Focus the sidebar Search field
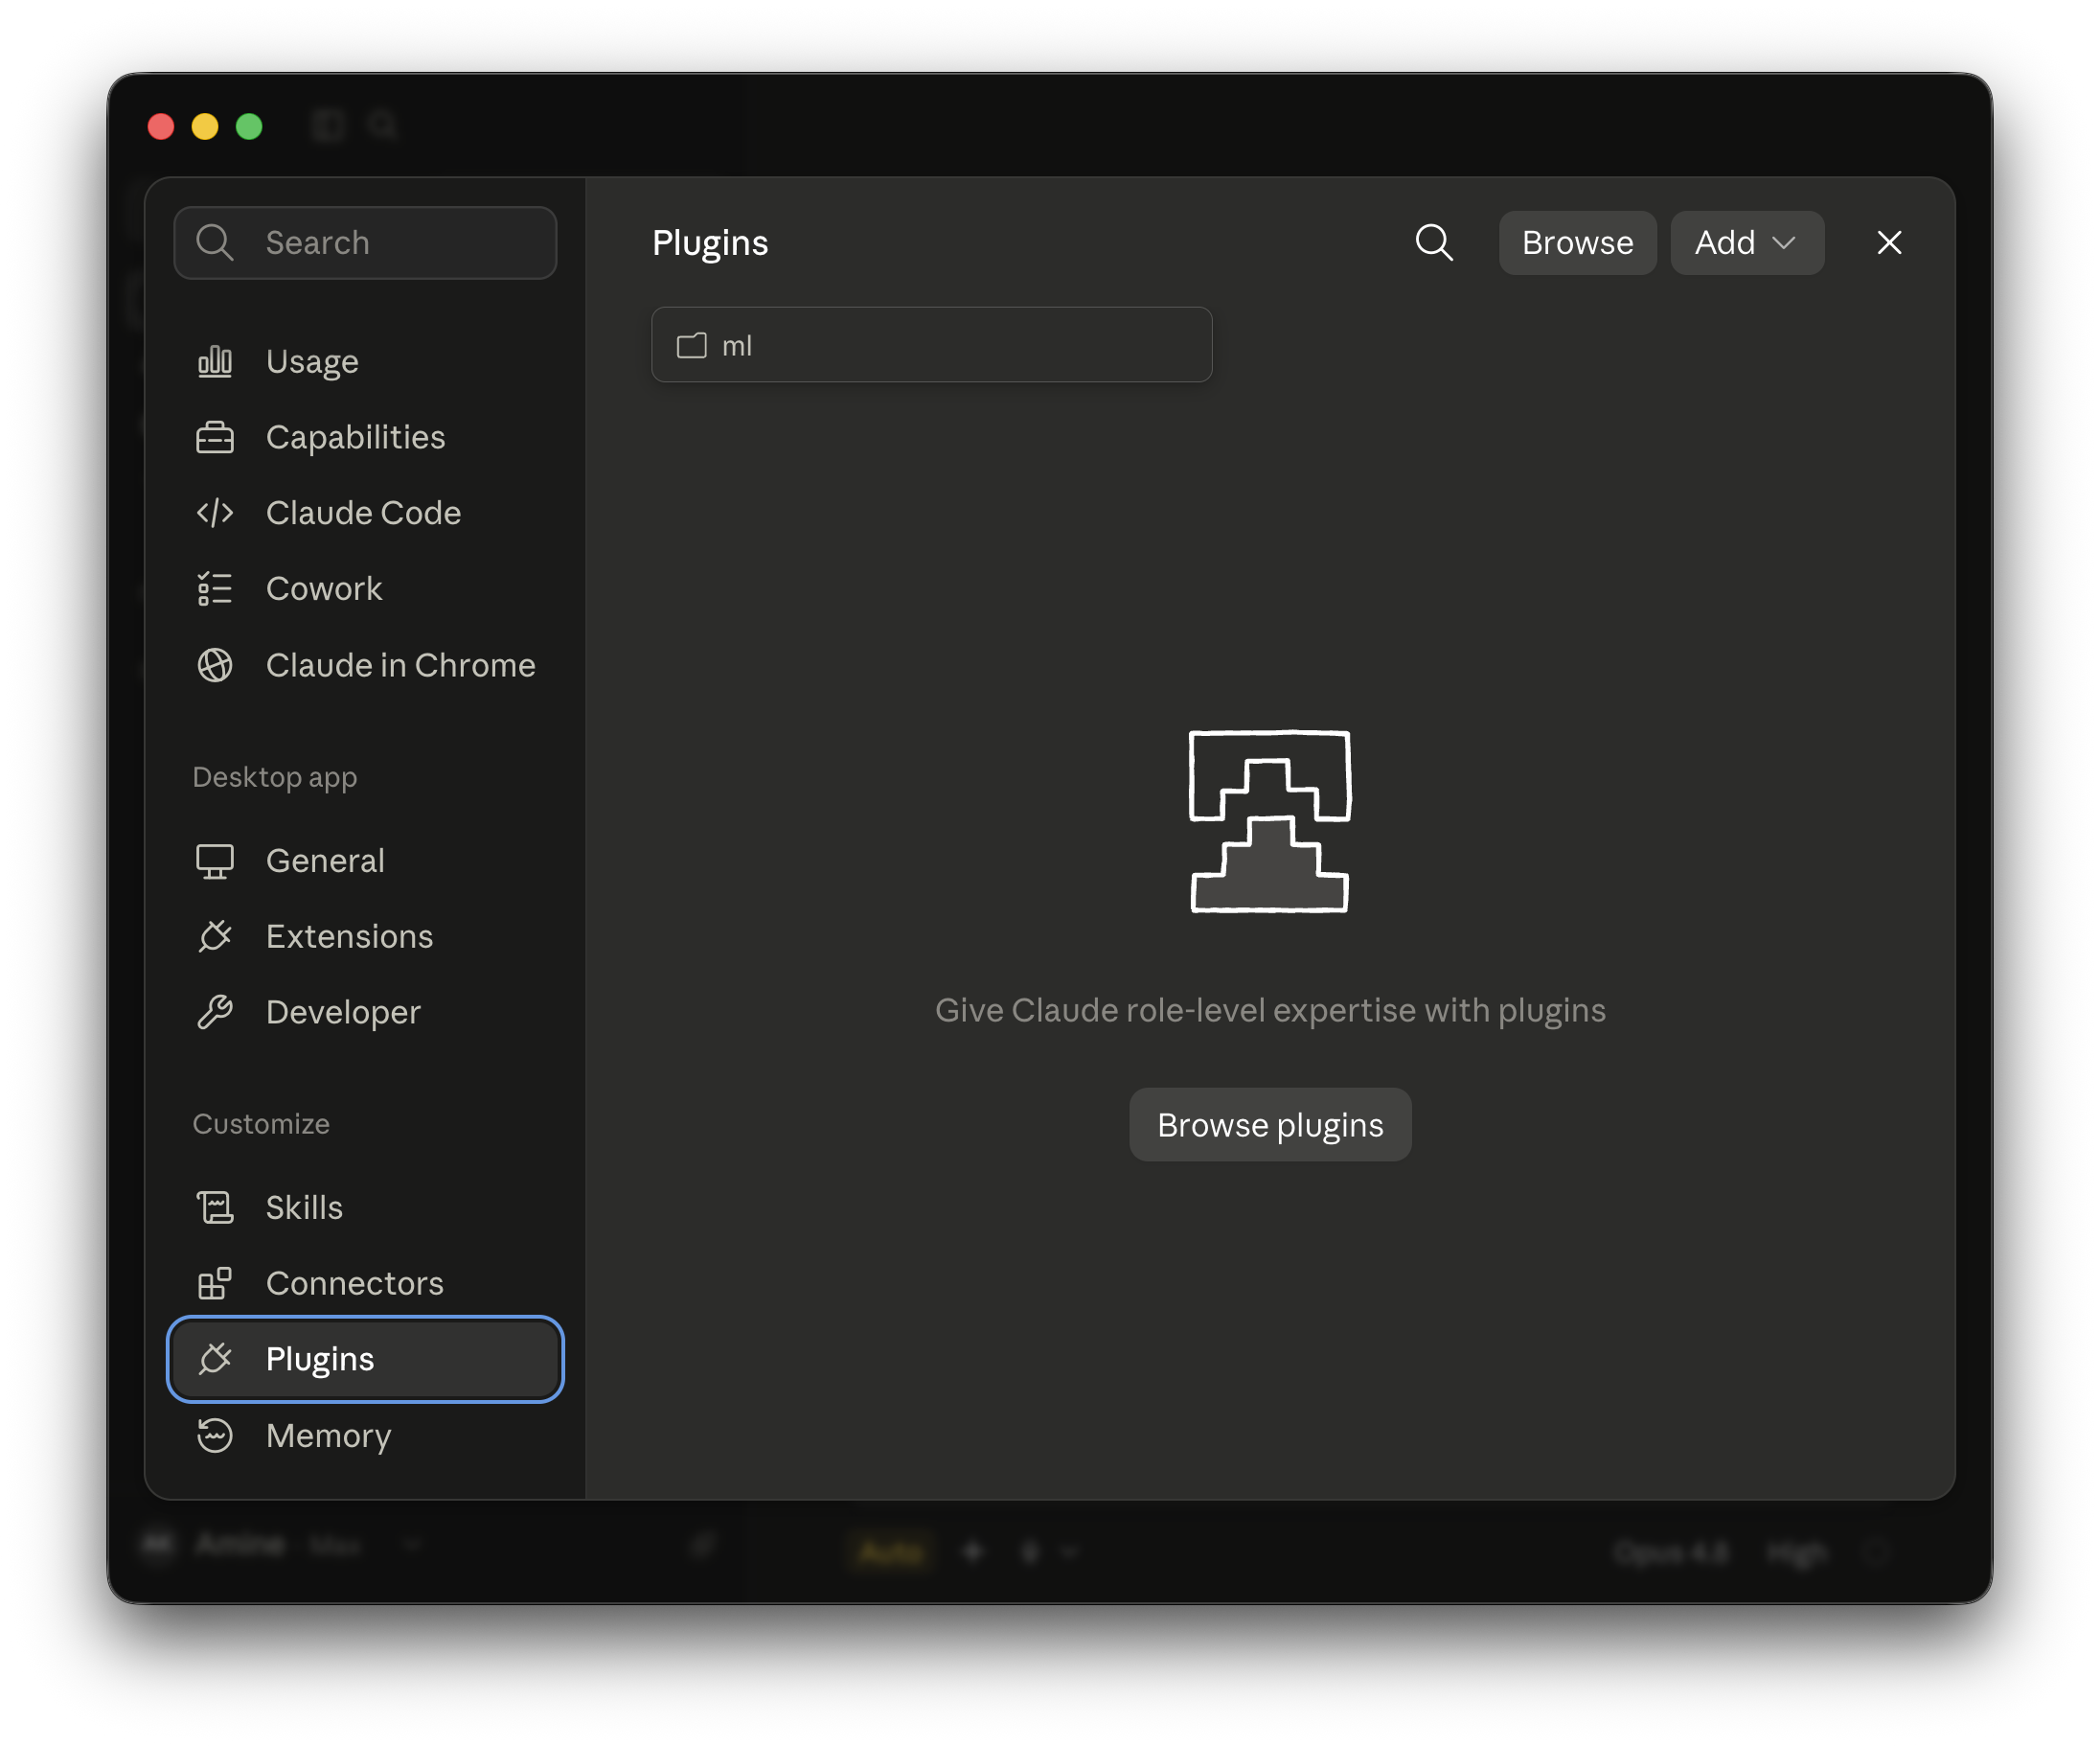 tap(365, 242)
